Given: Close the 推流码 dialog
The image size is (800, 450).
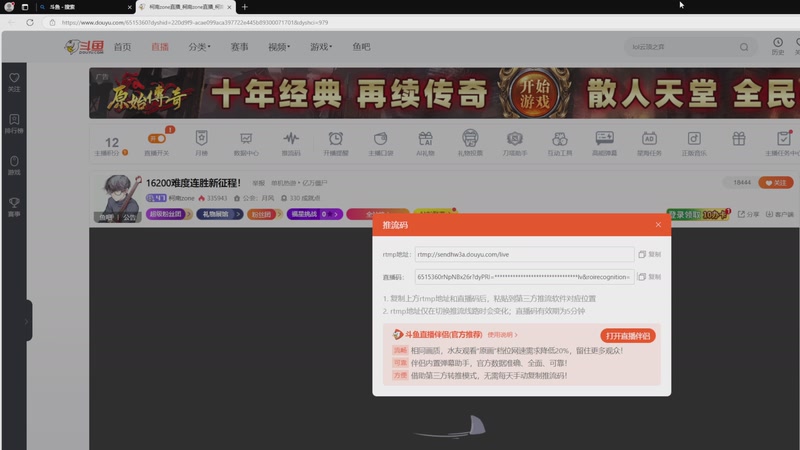Looking at the screenshot, I should coord(658,224).
